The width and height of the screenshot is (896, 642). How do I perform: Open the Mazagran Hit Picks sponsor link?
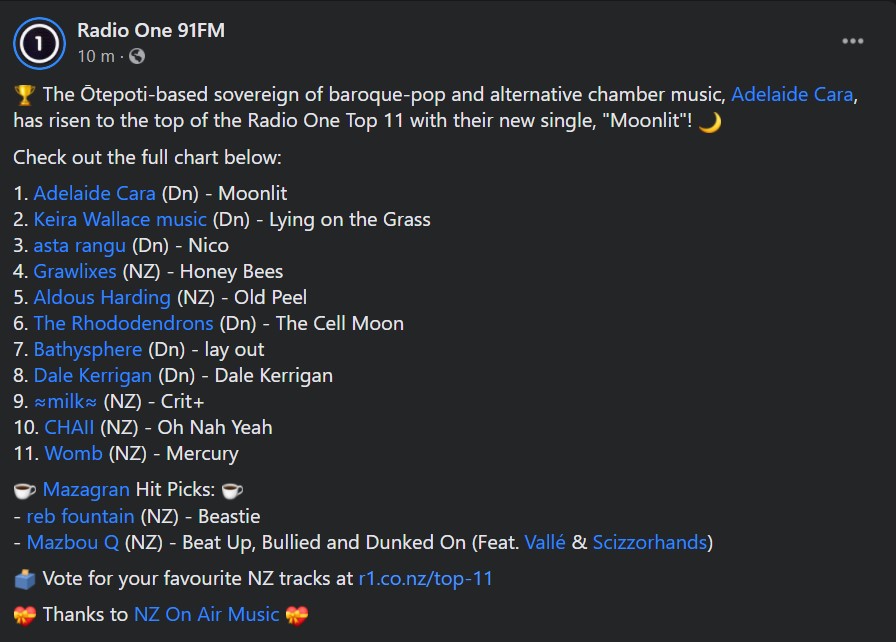coord(86,490)
